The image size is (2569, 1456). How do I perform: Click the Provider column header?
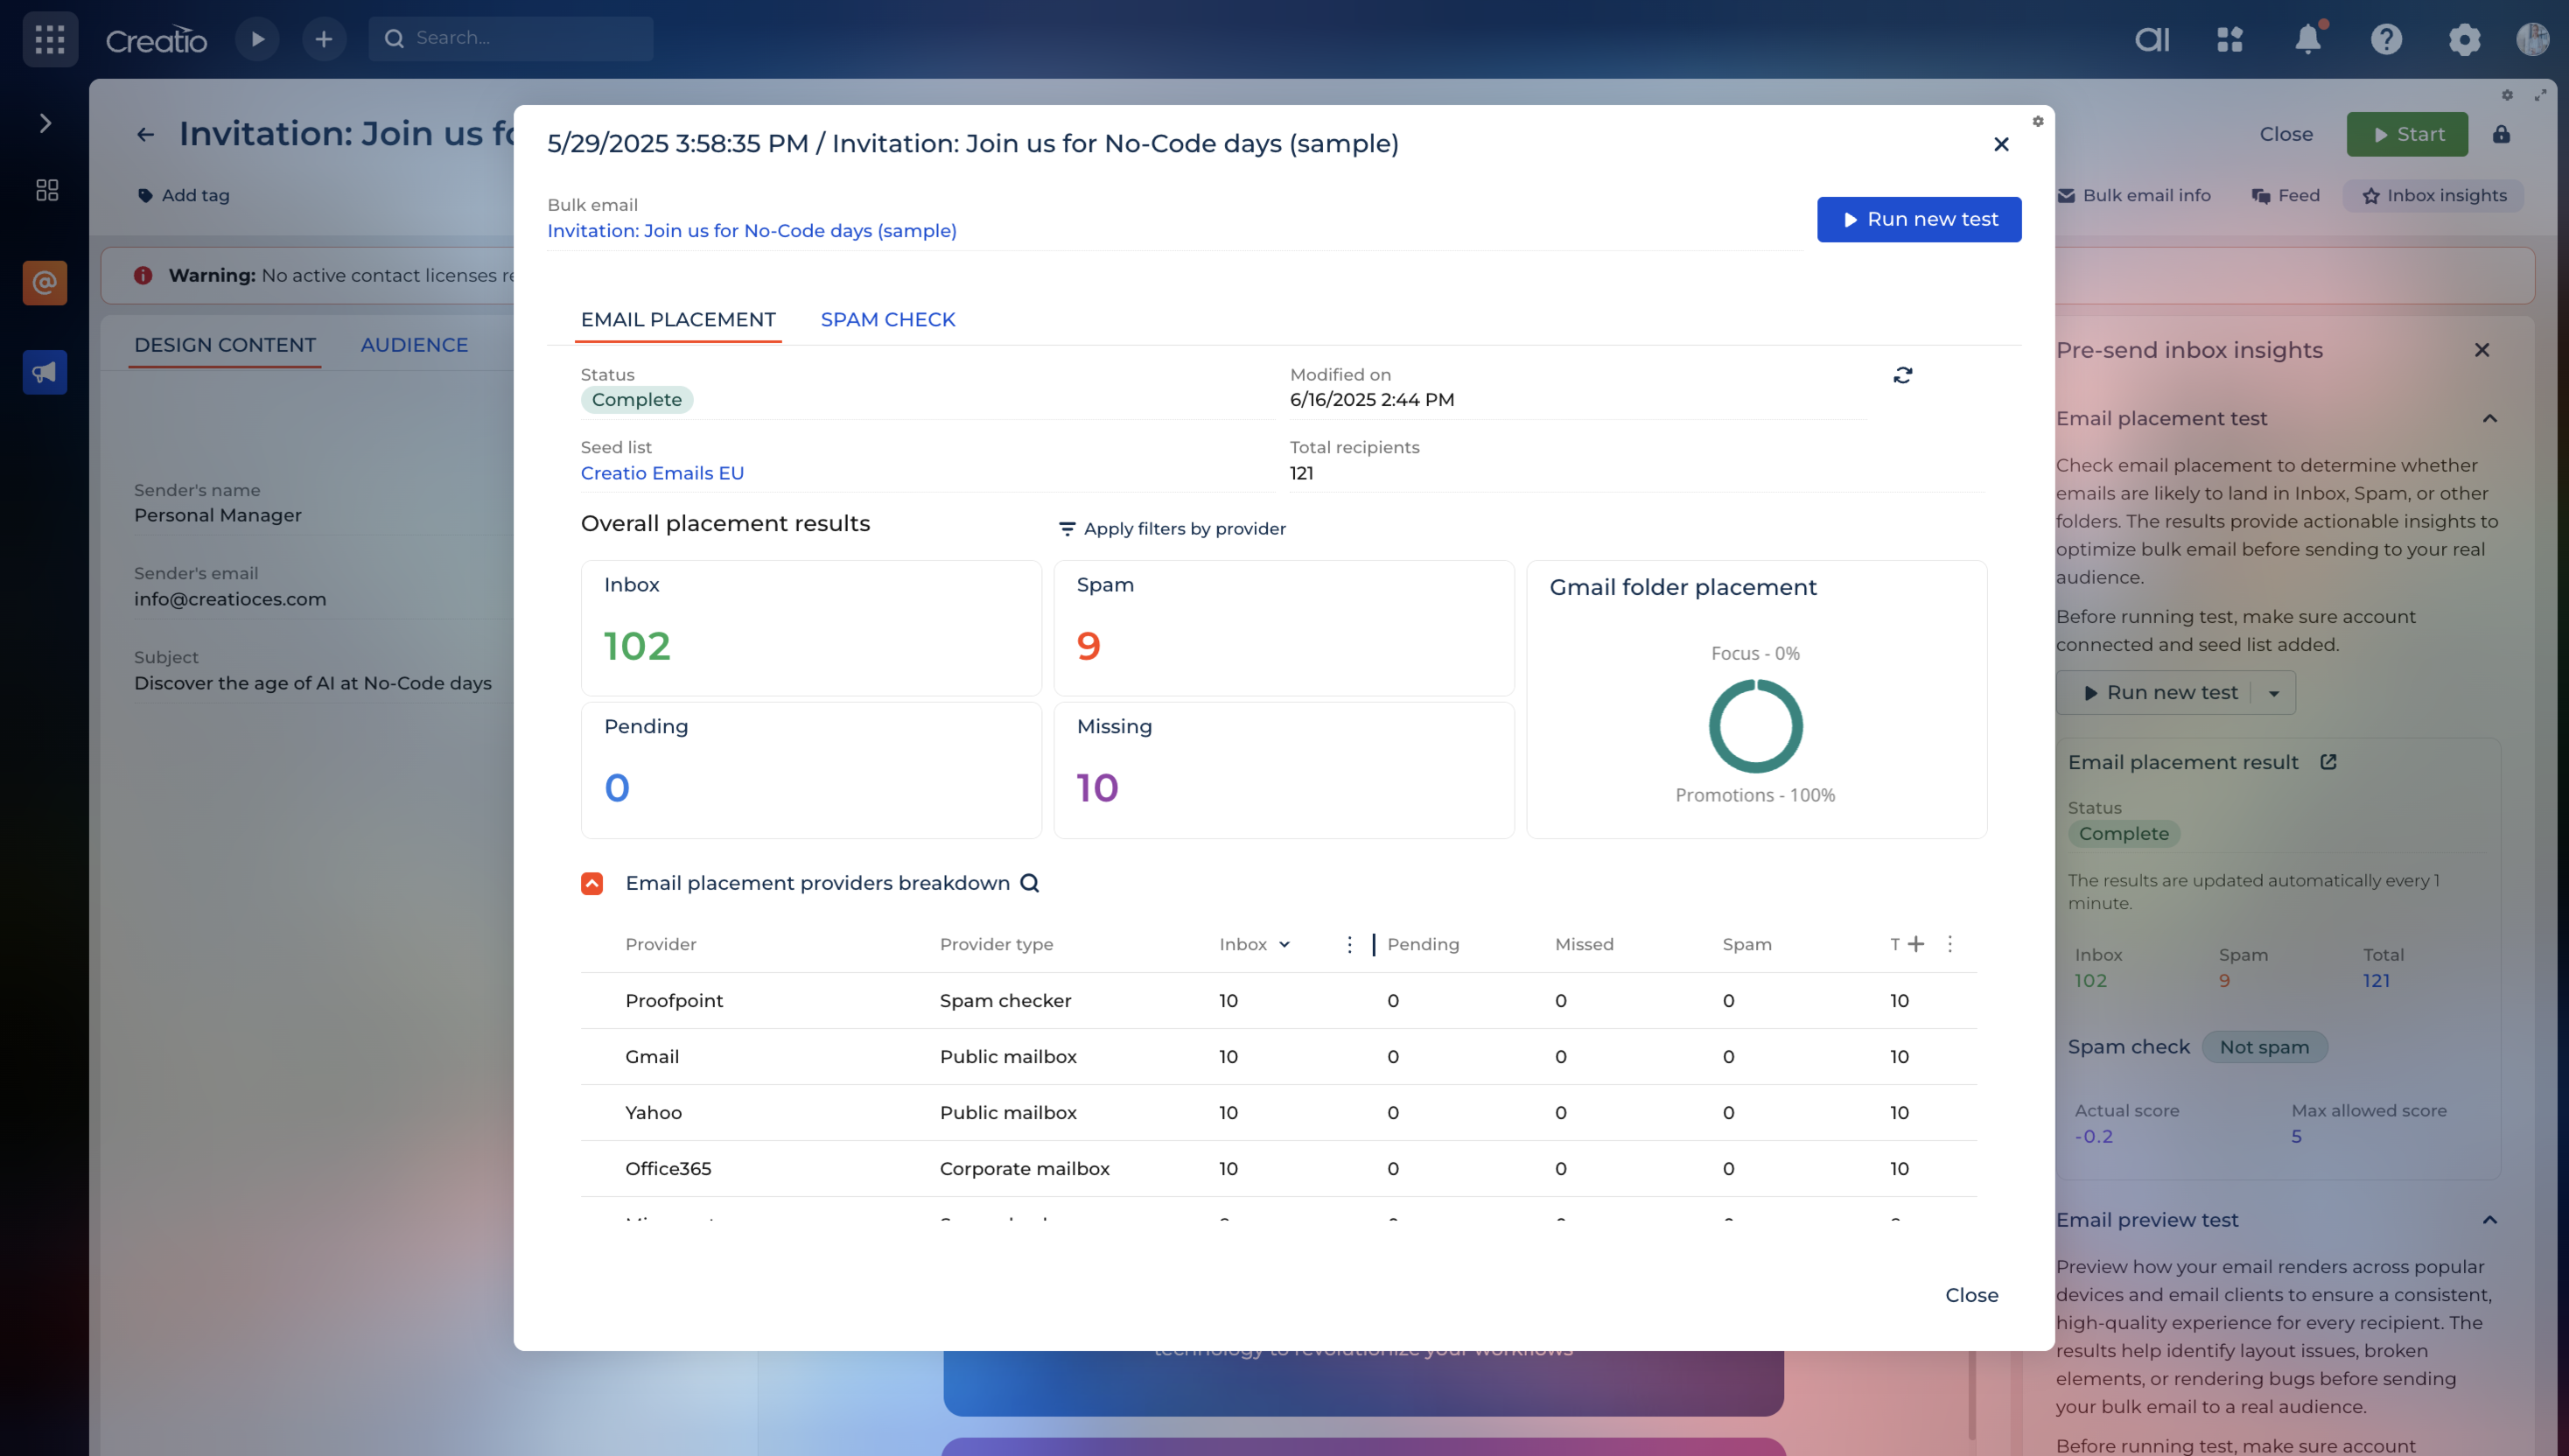[x=660, y=944]
